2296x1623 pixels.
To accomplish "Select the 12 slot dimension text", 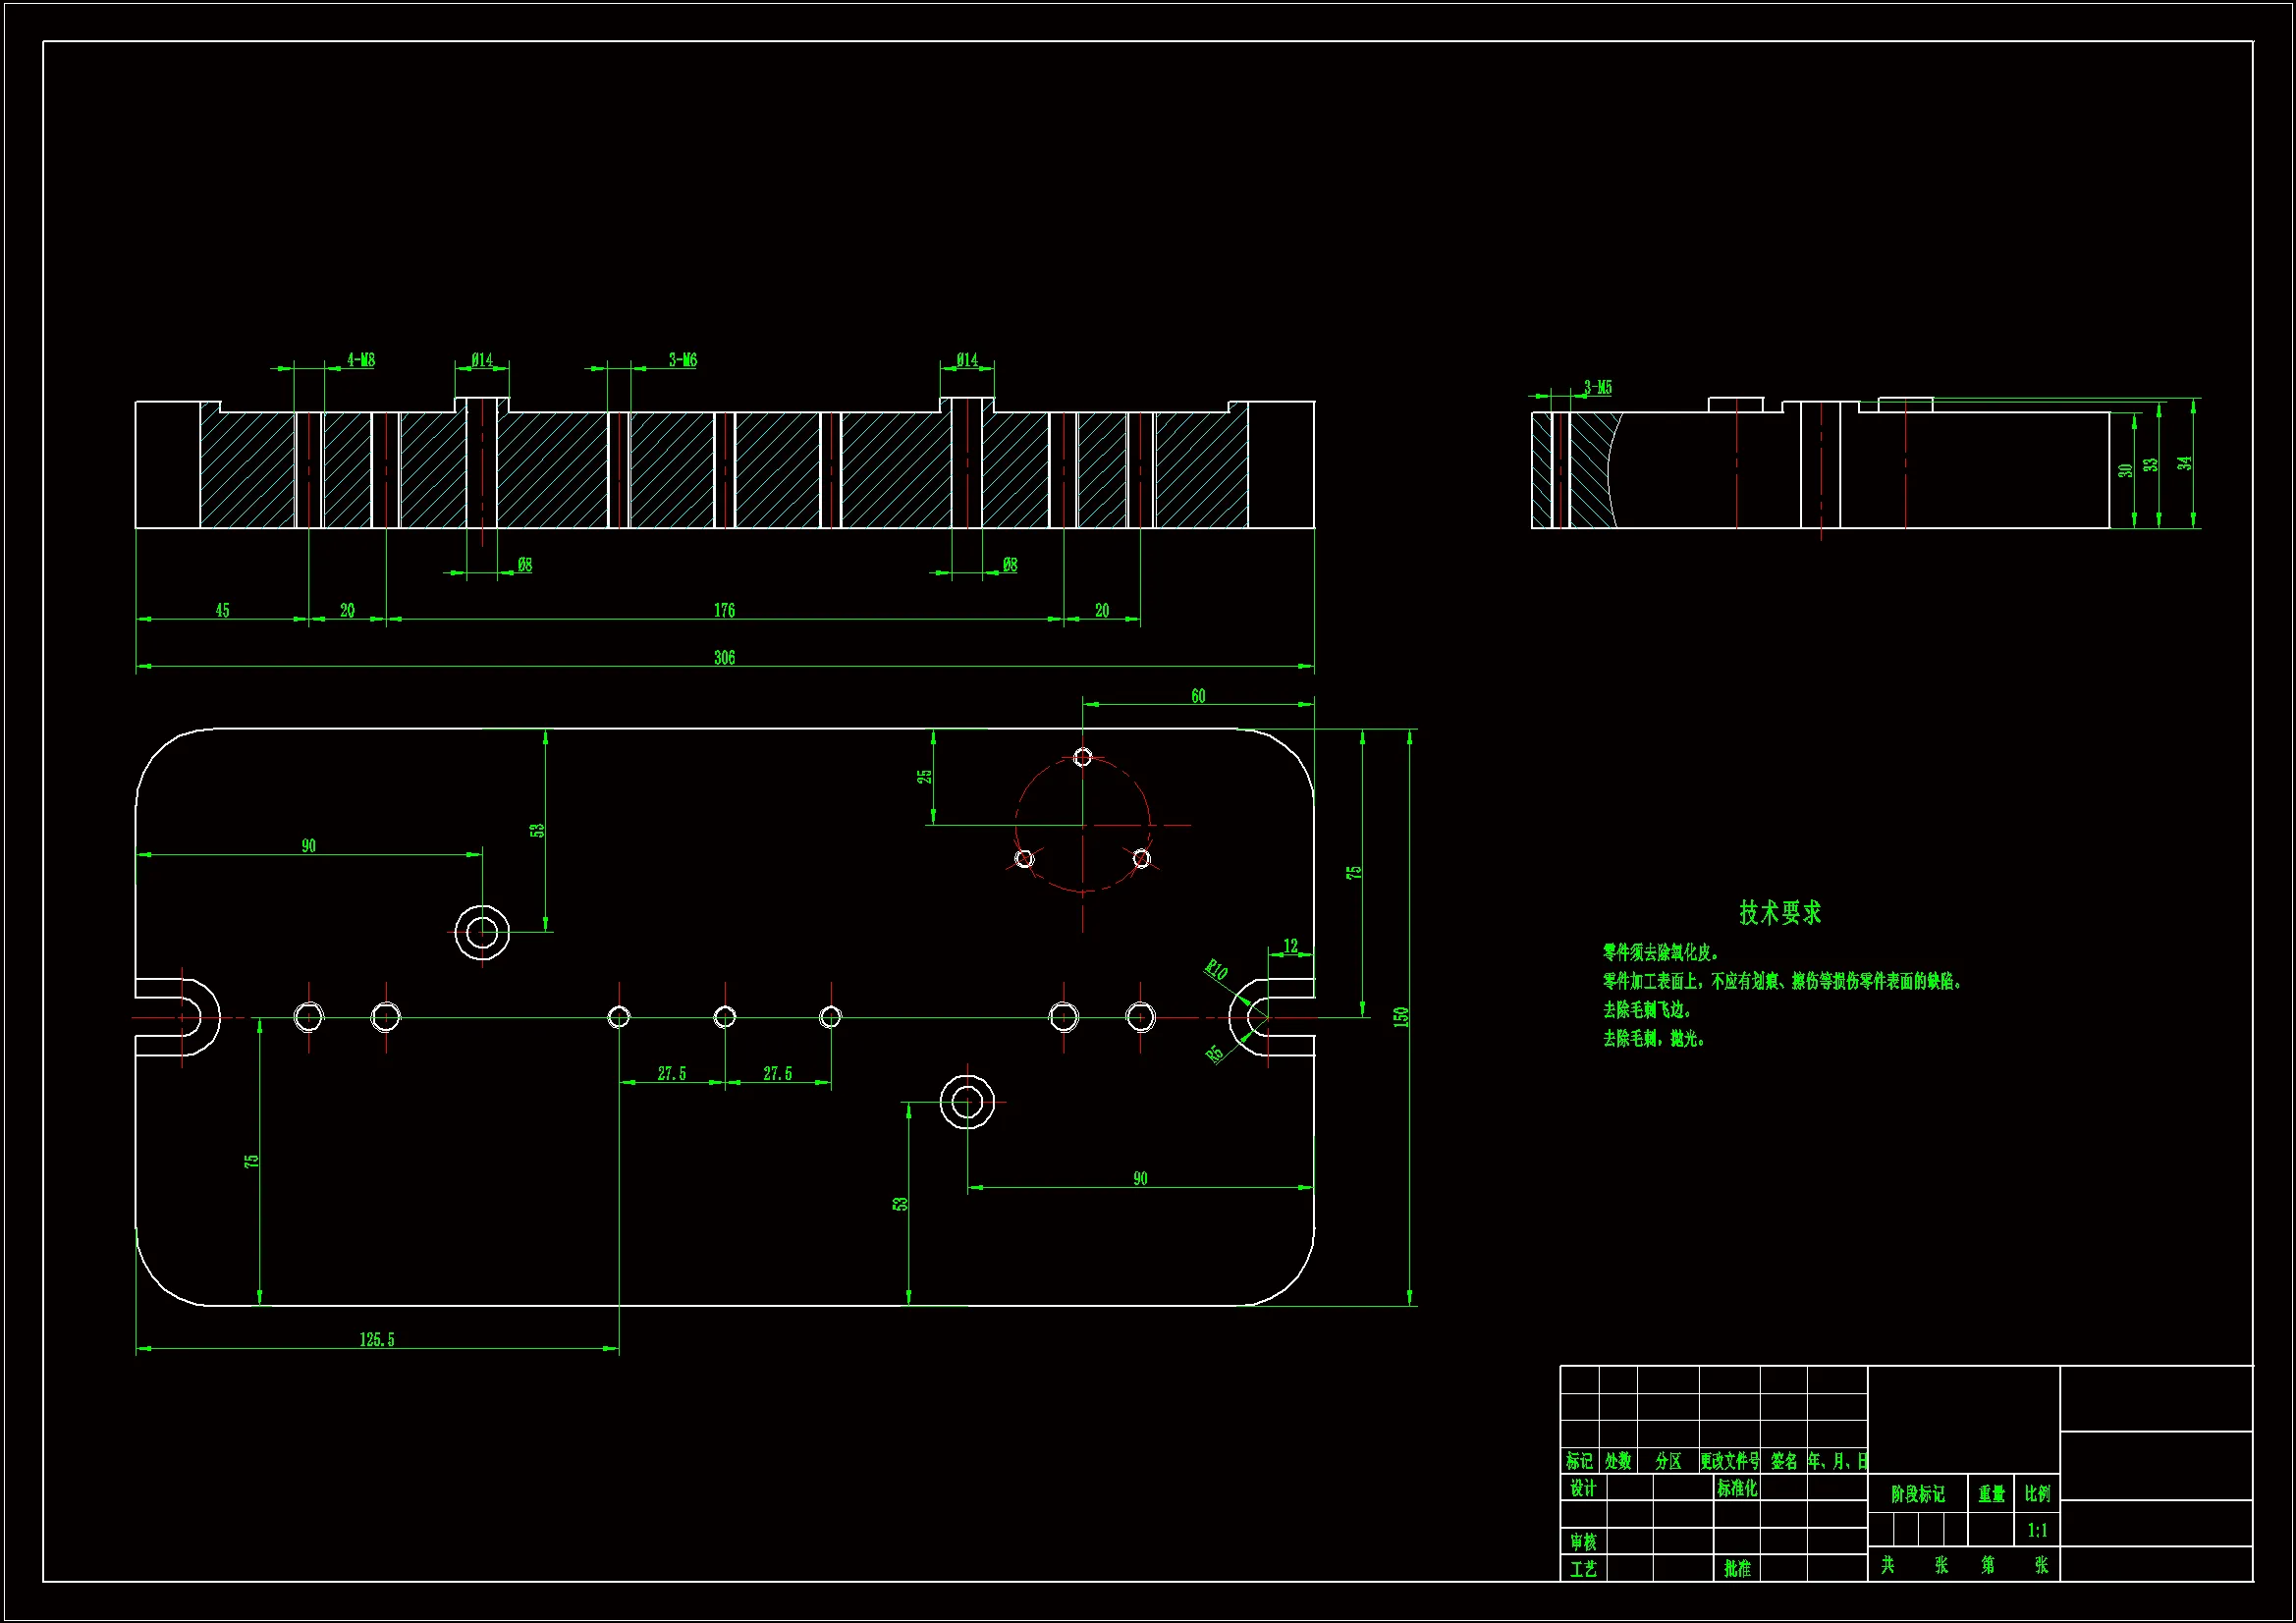I will [x=1290, y=945].
